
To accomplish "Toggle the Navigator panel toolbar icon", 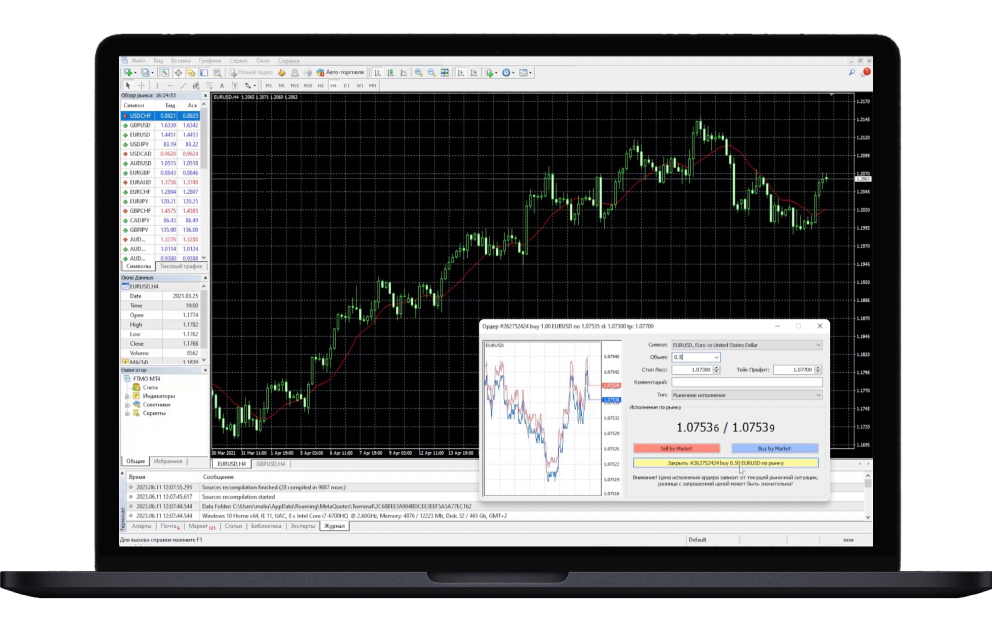I will pos(190,73).
